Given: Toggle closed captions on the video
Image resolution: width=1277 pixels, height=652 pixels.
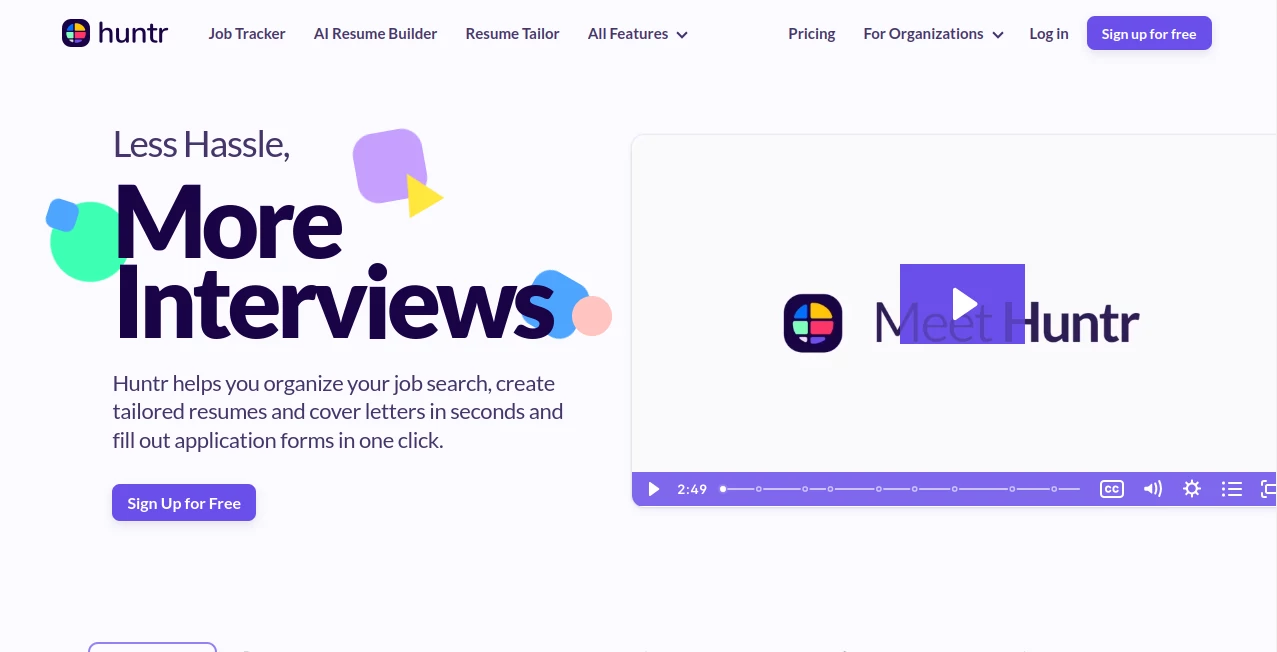Looking at the screenshot, I should point(1112,489).
